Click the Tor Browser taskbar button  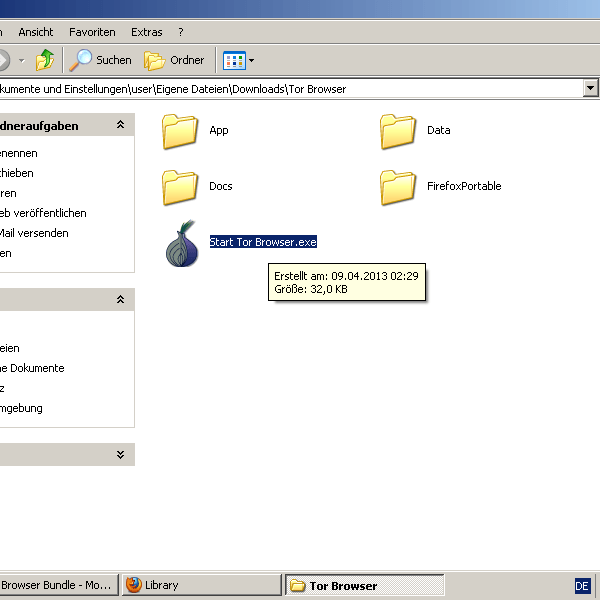(364, 585)
